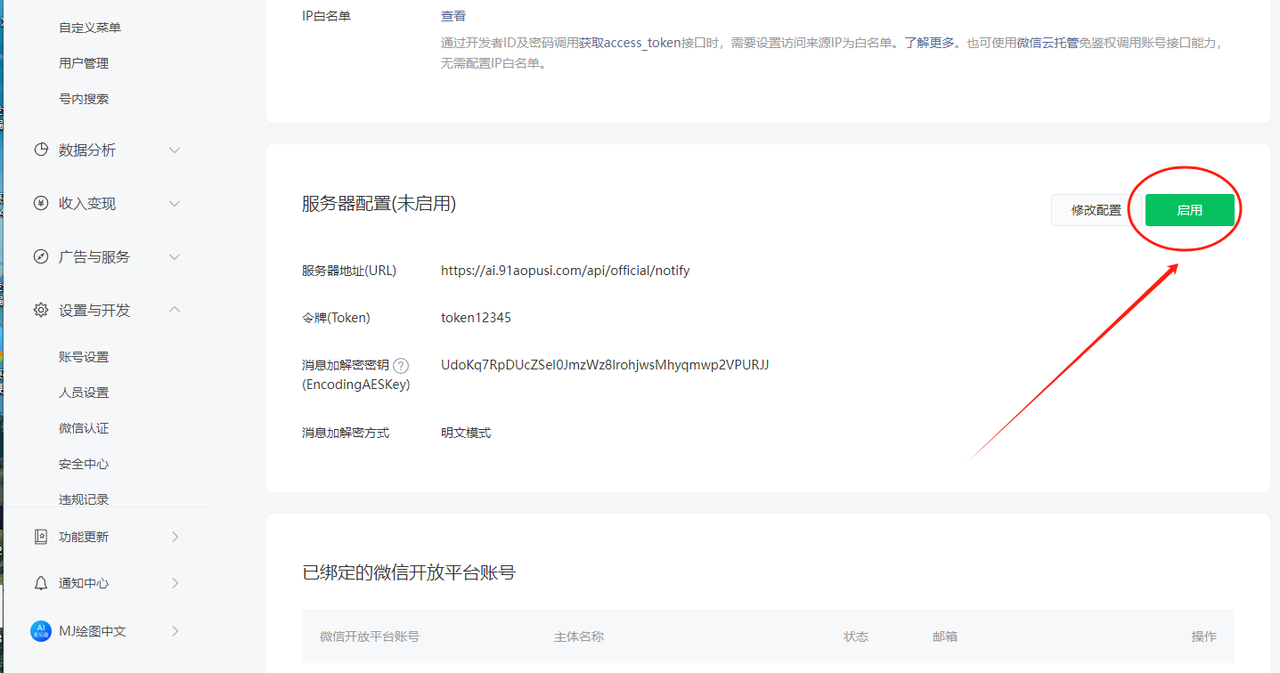Click the 设置与开发 menu label
The width and height of the screenshot is (1280, 673).
pyautogui.click(x=94, y=310)
